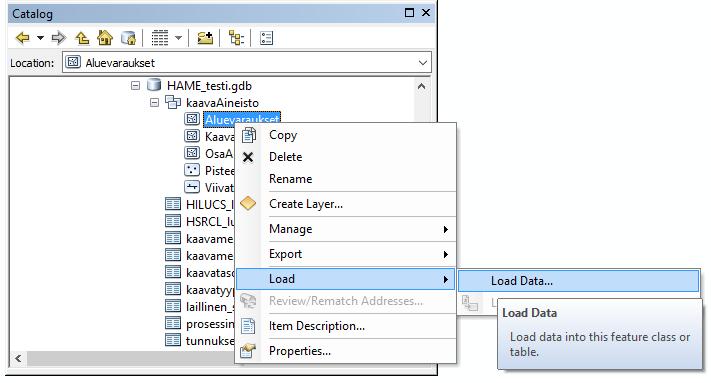Click the Viivat line feature class icon
Viewport: 711px width, 383px height.
[192, 187]
